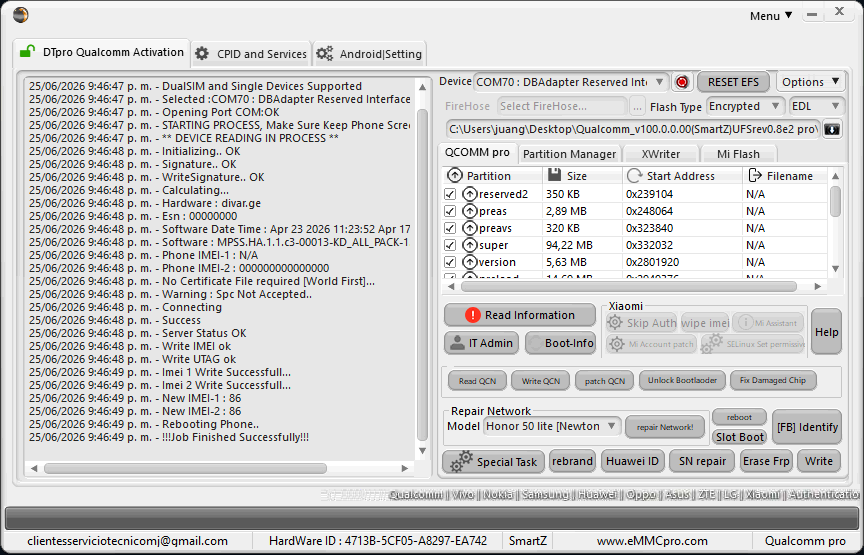The height and width of the screenshot is (555, 864).
Task: Click the red record icon beside Device
Action: [682, 82]
